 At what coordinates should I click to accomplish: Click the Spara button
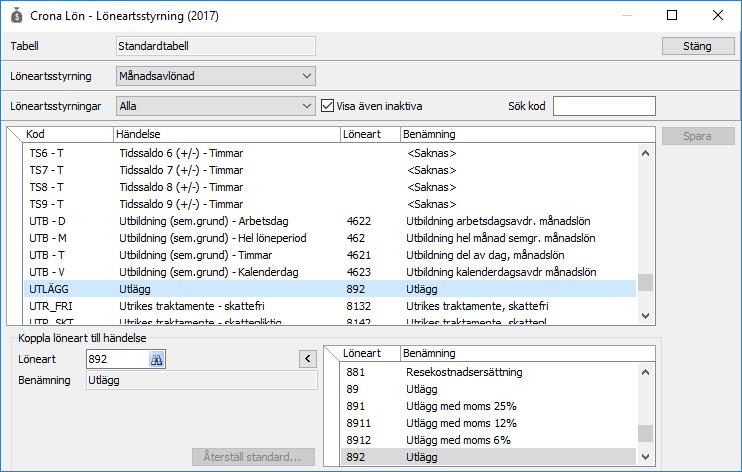coord(698,136)
